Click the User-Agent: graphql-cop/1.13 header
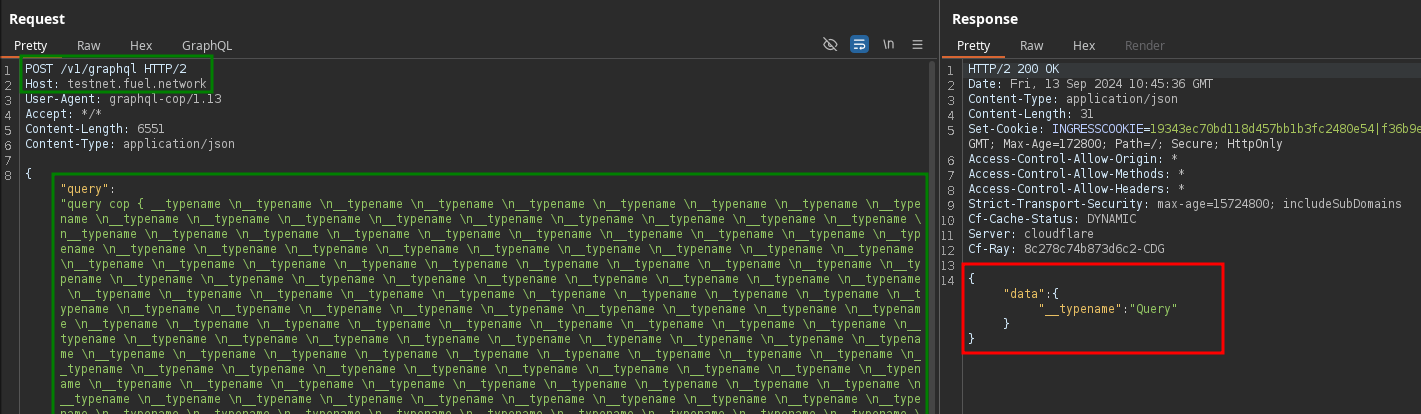 [x=123, y=99]
